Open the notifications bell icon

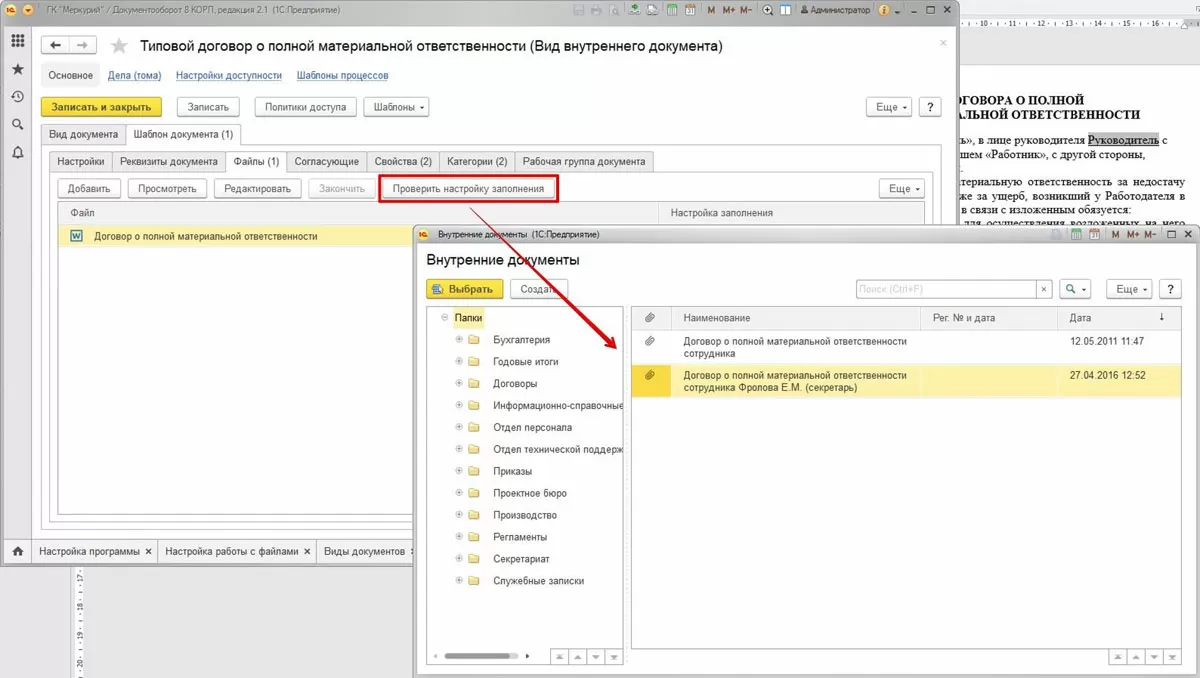click(17, 153)
